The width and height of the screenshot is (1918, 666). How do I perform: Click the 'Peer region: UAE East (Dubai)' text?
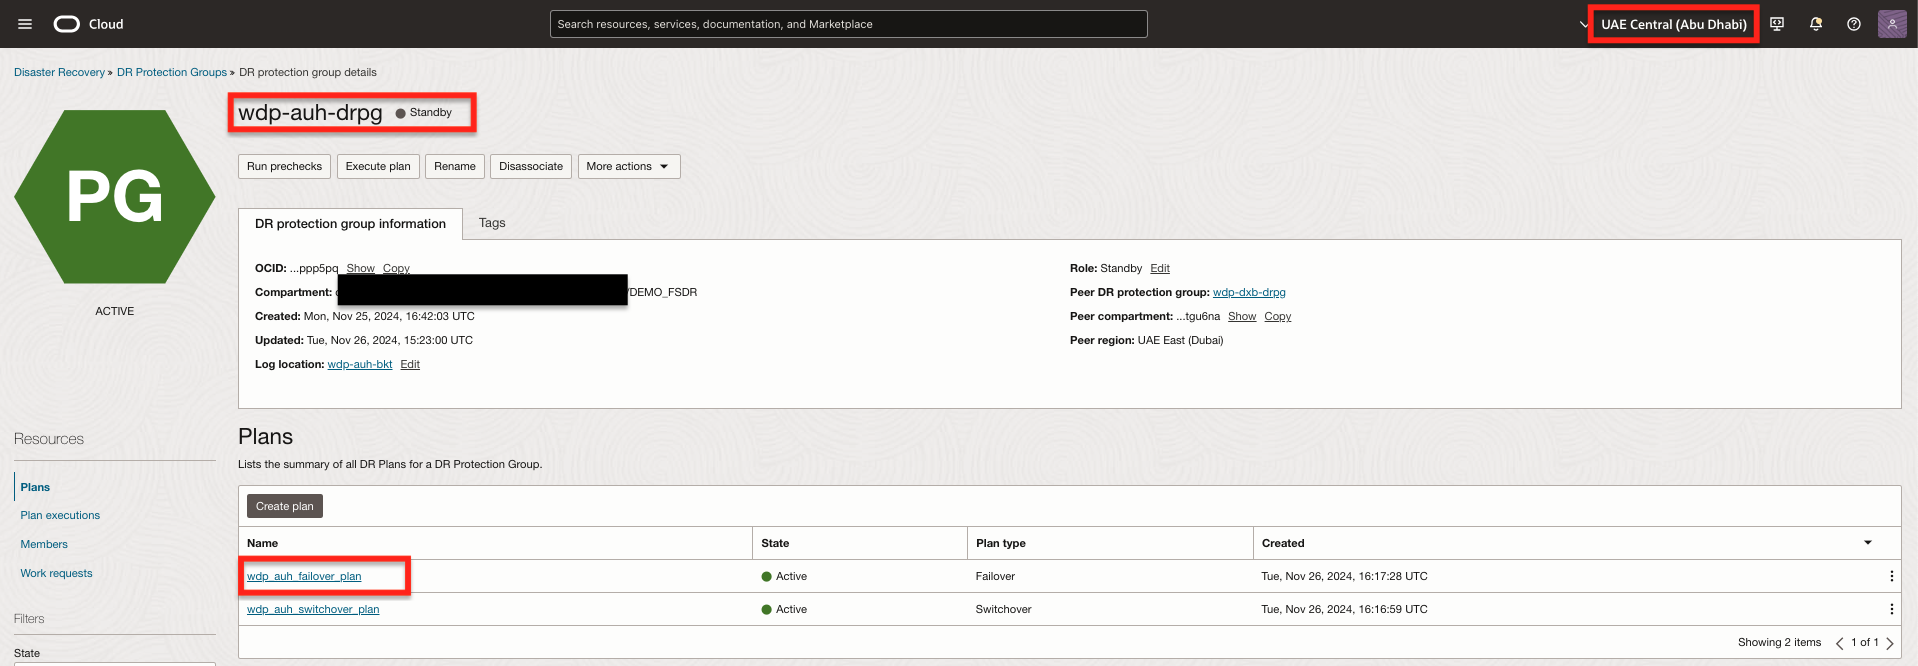1146,340
